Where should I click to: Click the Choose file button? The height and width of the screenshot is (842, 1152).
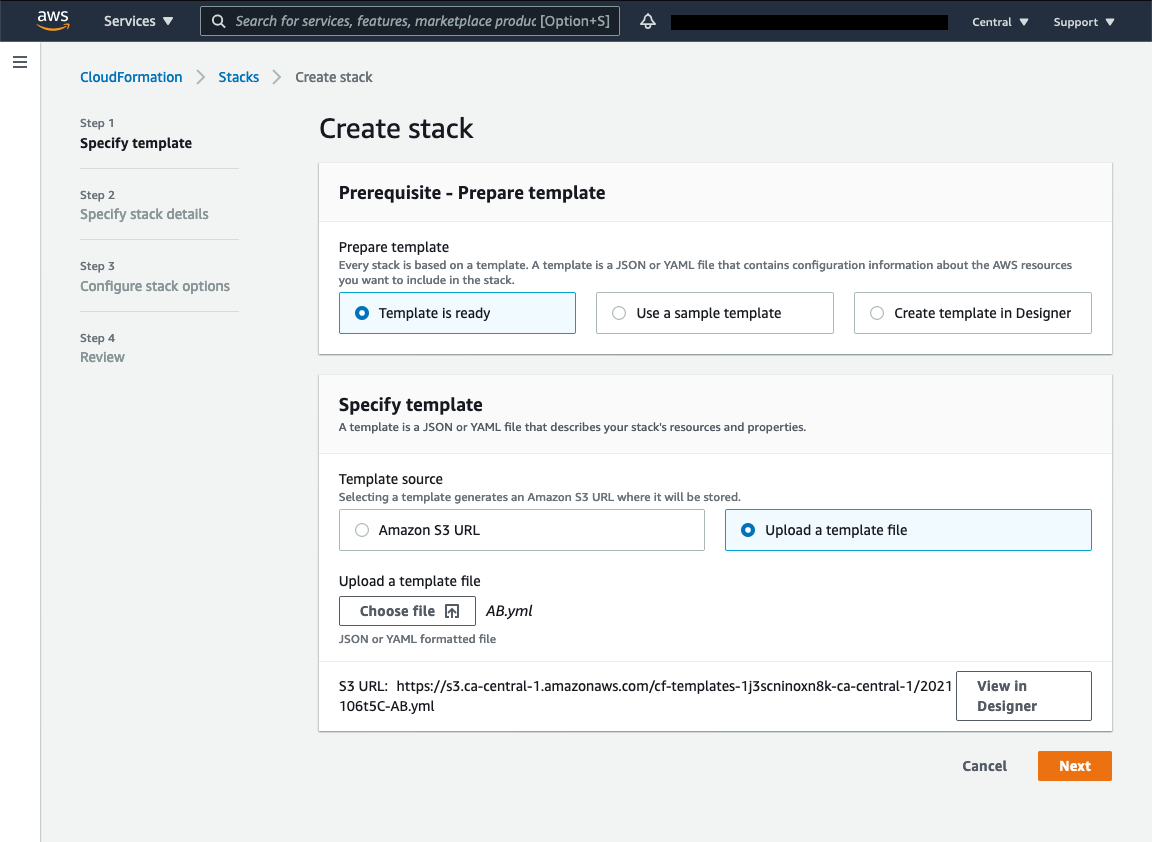click(x=407, y=611)
